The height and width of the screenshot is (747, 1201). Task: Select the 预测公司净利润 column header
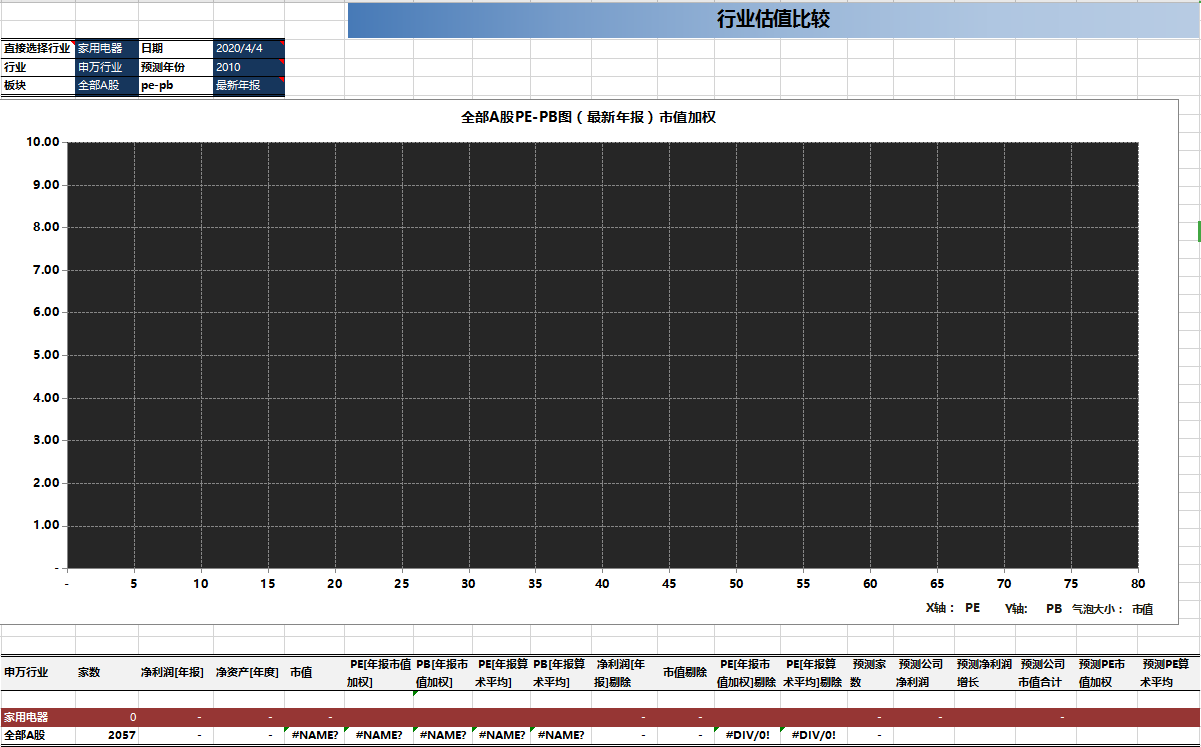[x=921, y=672]
